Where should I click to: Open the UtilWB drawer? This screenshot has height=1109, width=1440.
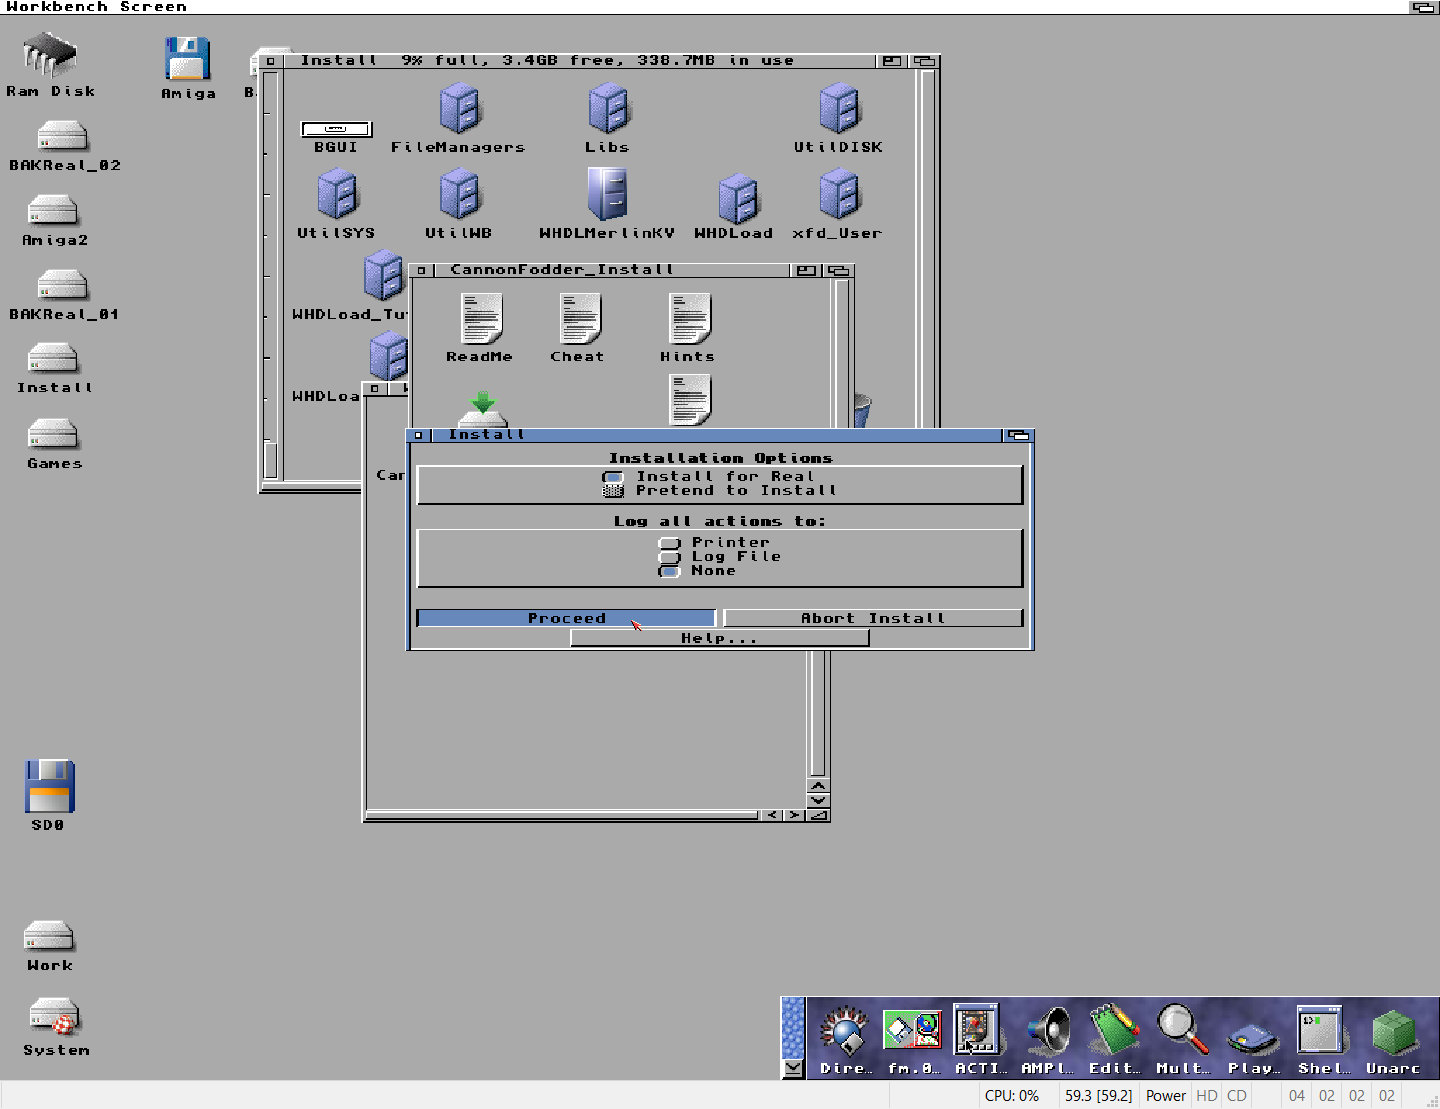[460, 194]
